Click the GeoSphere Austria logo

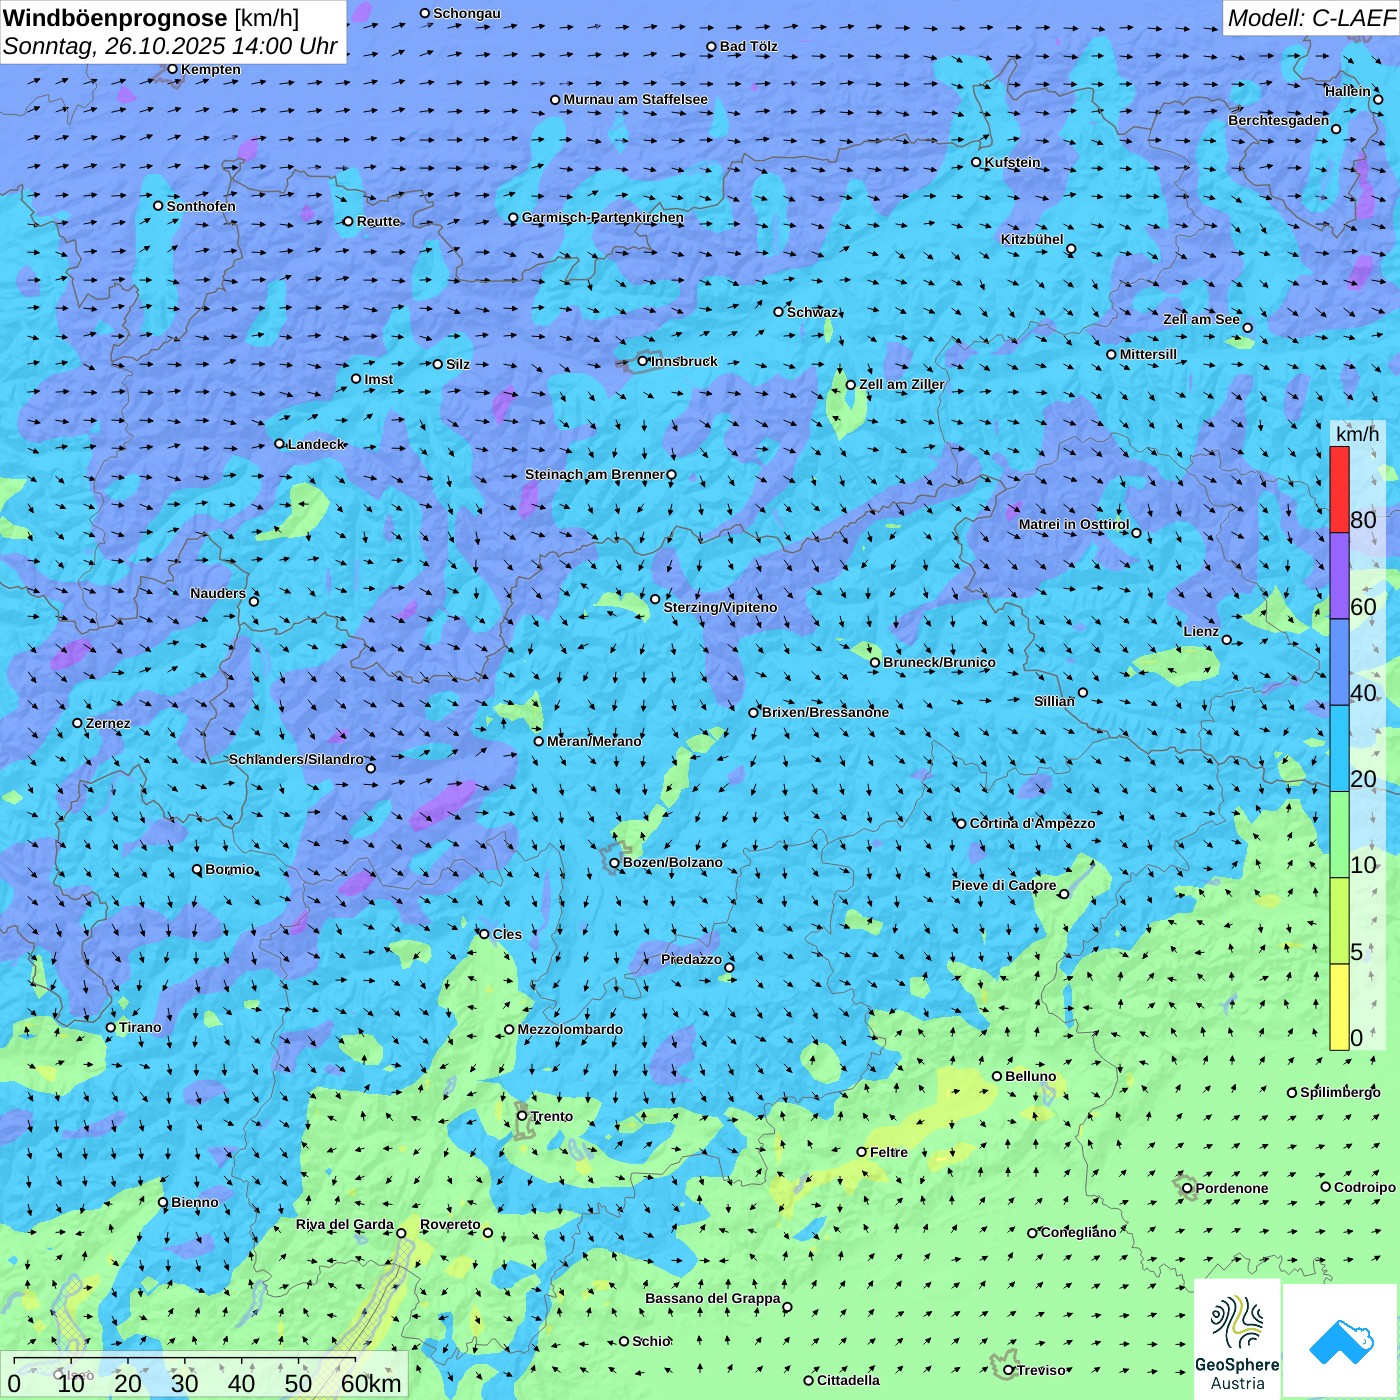click(x=1237, y=1341)
